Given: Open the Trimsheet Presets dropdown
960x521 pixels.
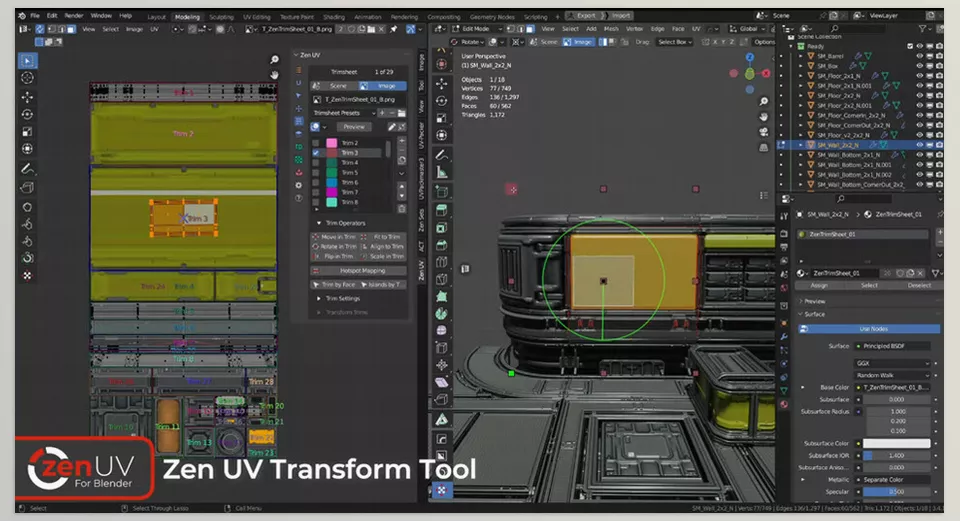Looking at the screenshot, I should click(x=343, y=113).
